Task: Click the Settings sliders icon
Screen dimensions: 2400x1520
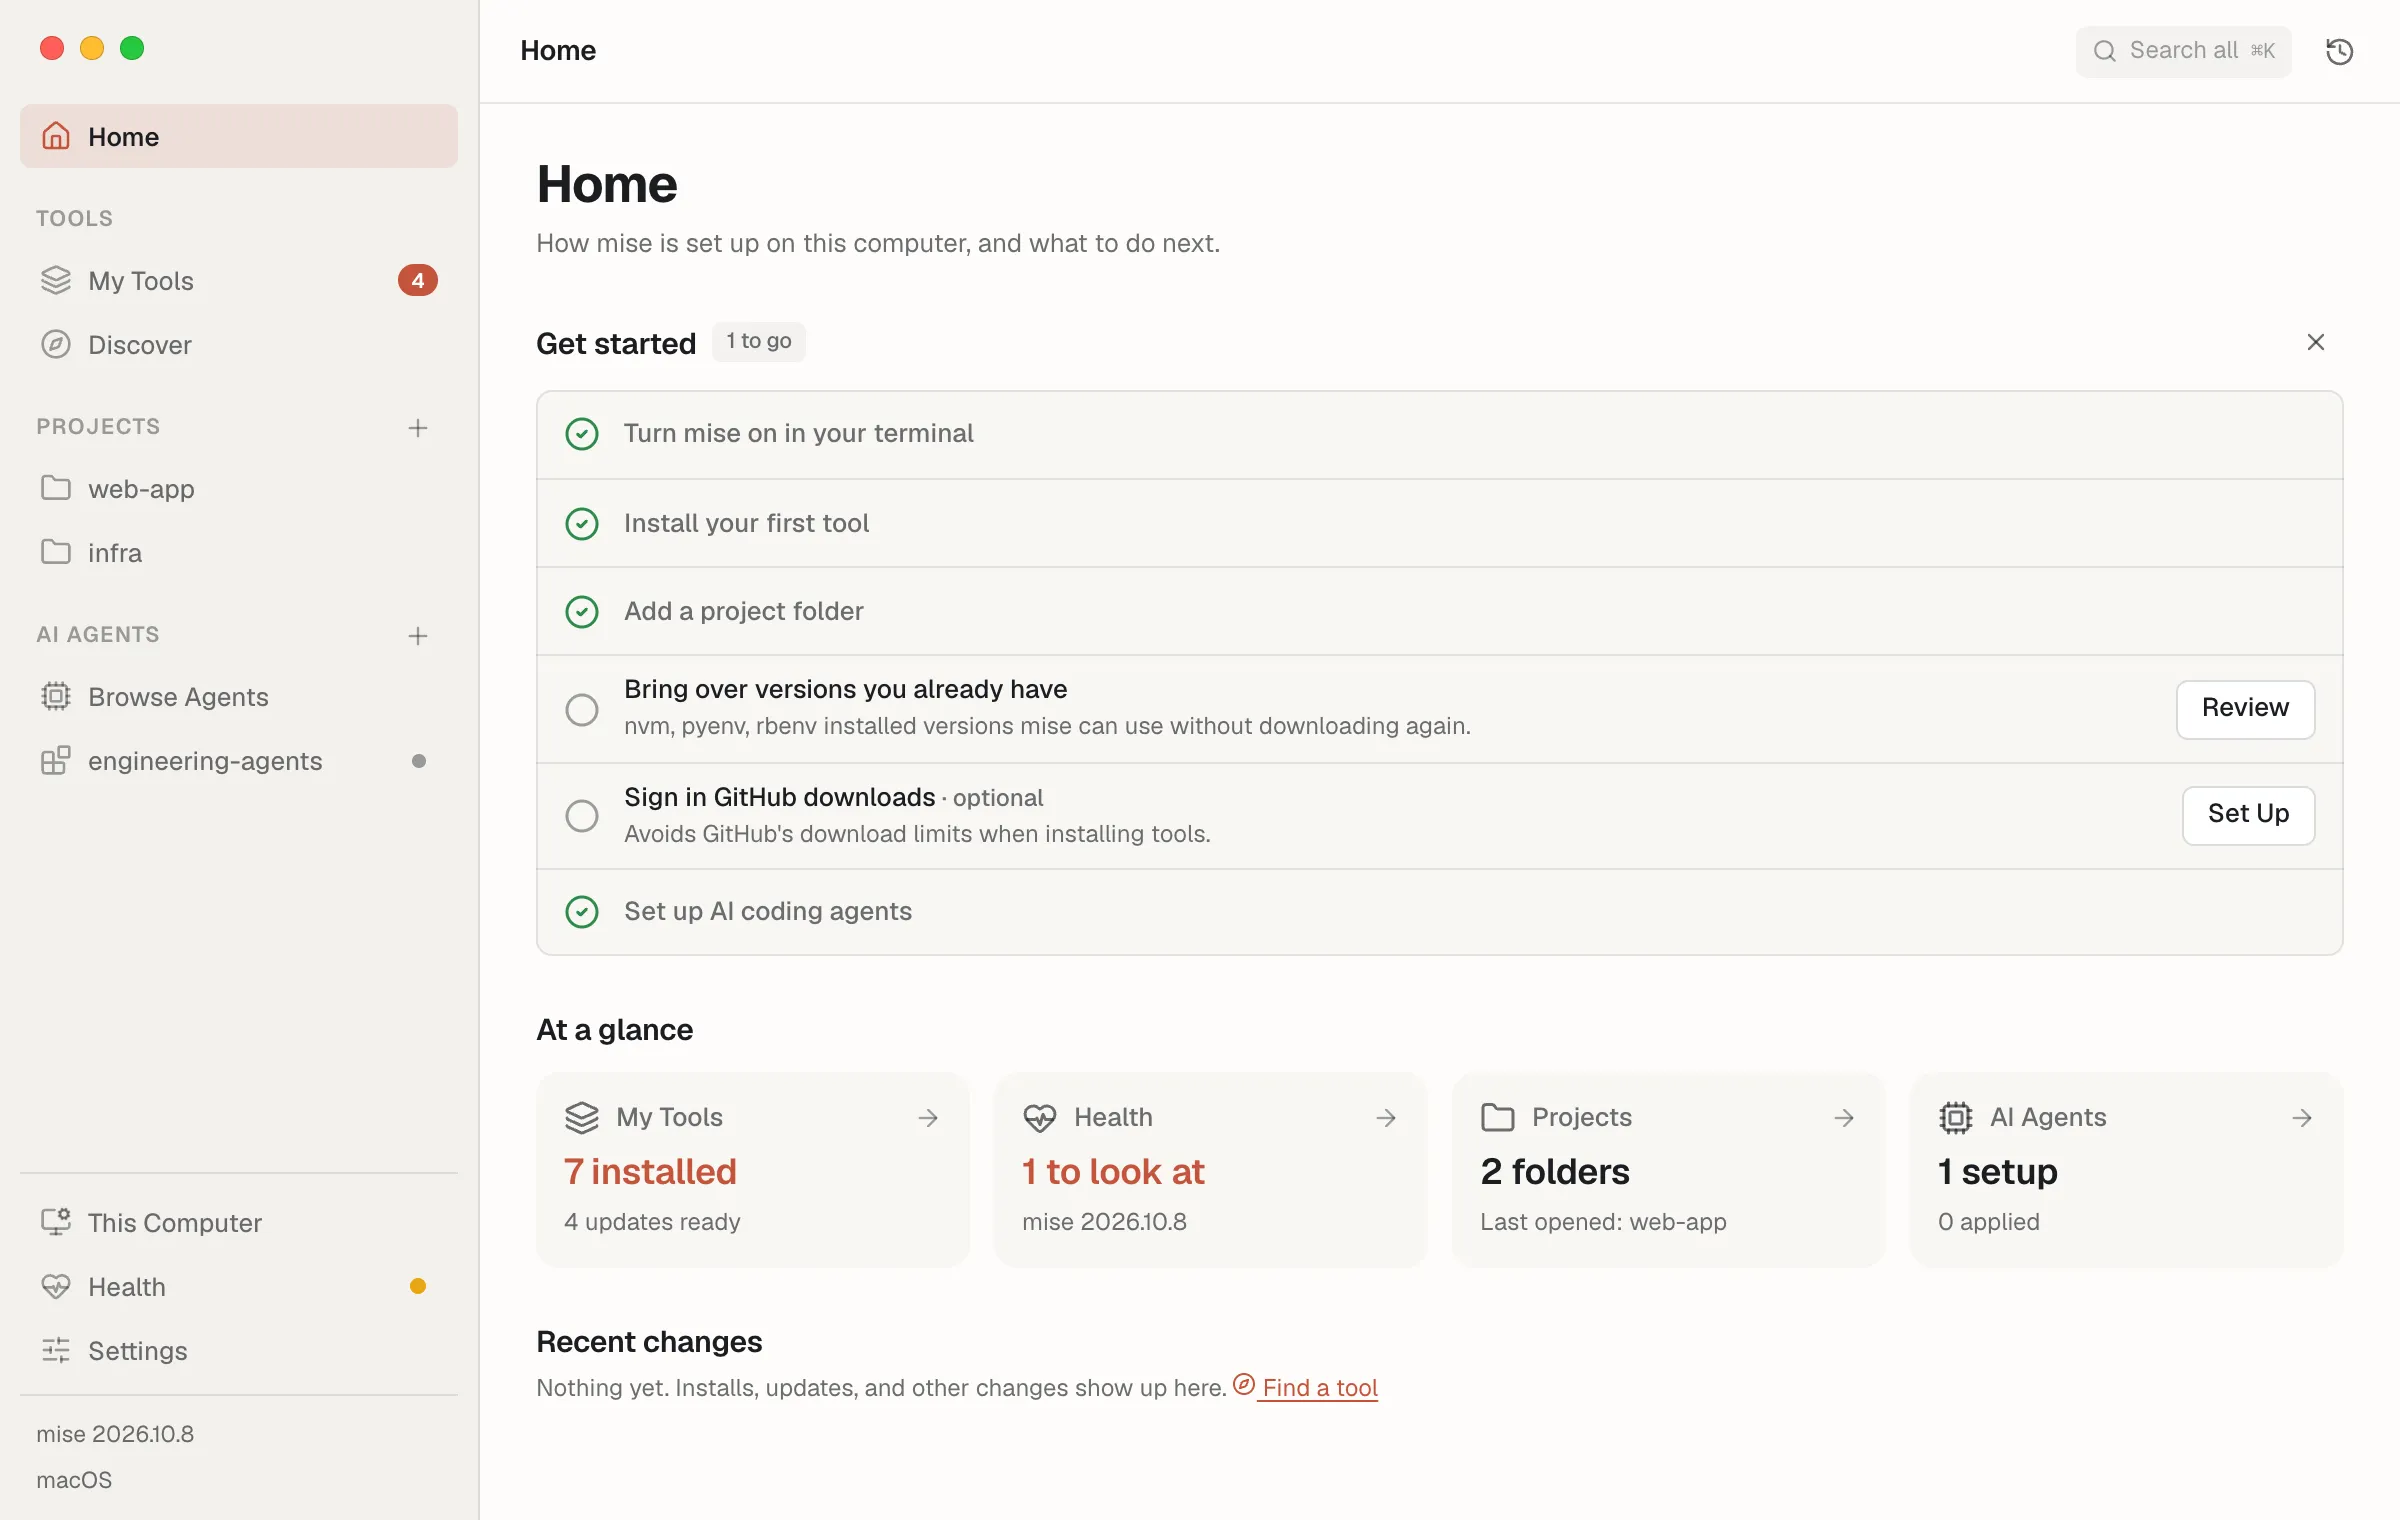Action: (56, 1350)
